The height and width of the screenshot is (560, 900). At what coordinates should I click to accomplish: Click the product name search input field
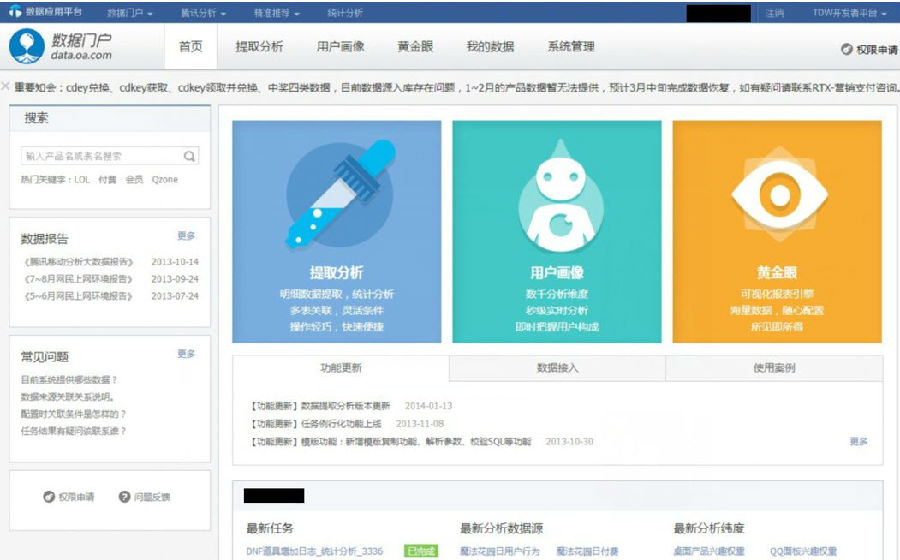[100, 156]
